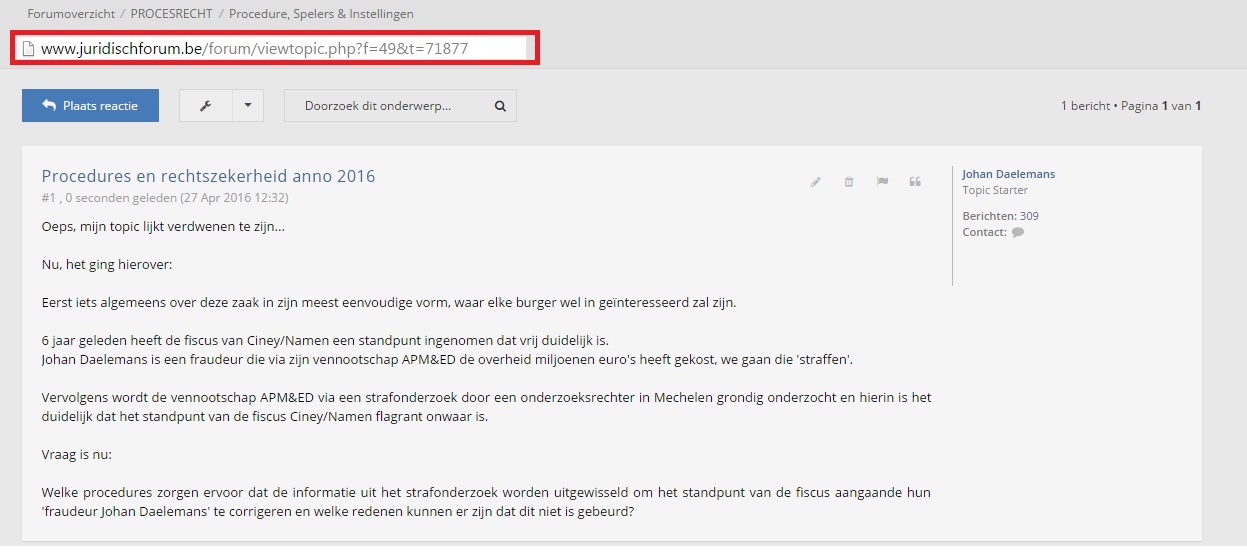The image size is (1247, 556).
Task: Edit the post with the pencil icon
Action: (816, 182)
